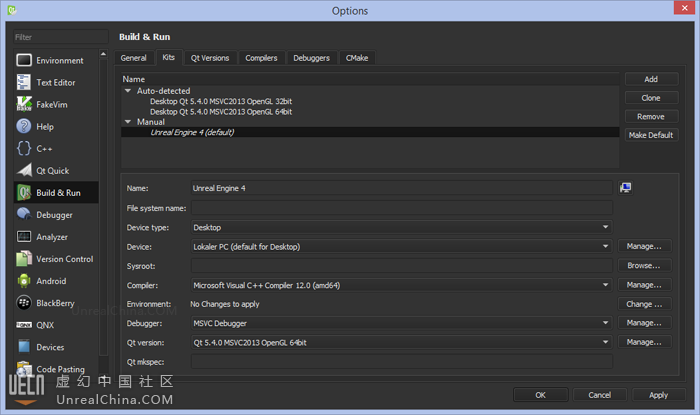Click the File system name field

pyautogui.click(x=401, y=208)
